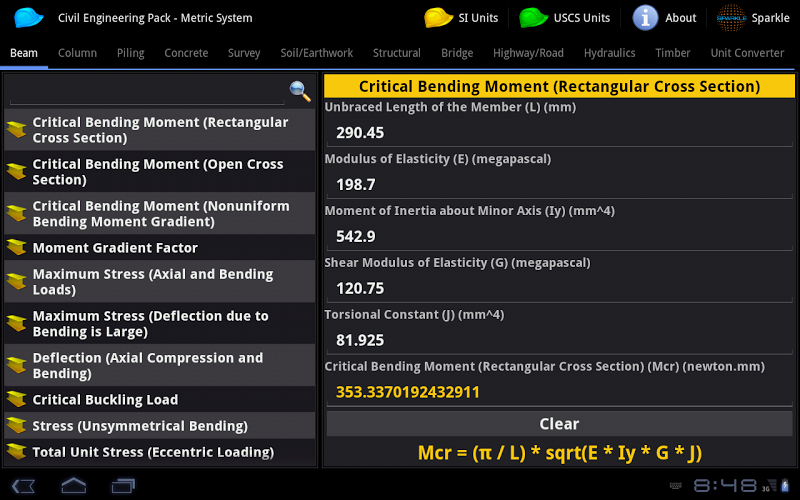The height and width of the screenshot is (500, 800).
Task: Open Deflection (Axial Compression and Bending)
Action: coord(160,365)
